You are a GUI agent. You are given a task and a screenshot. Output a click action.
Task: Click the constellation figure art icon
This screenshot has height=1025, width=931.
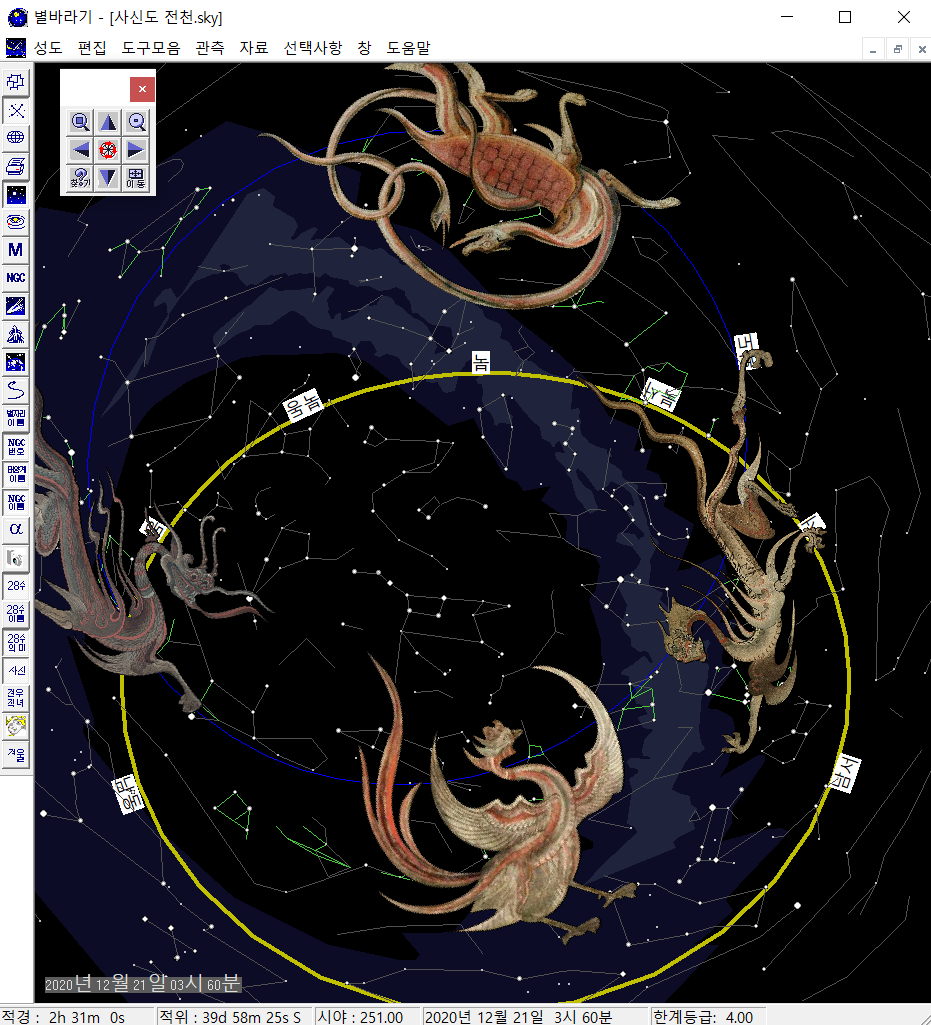(16, 334)
